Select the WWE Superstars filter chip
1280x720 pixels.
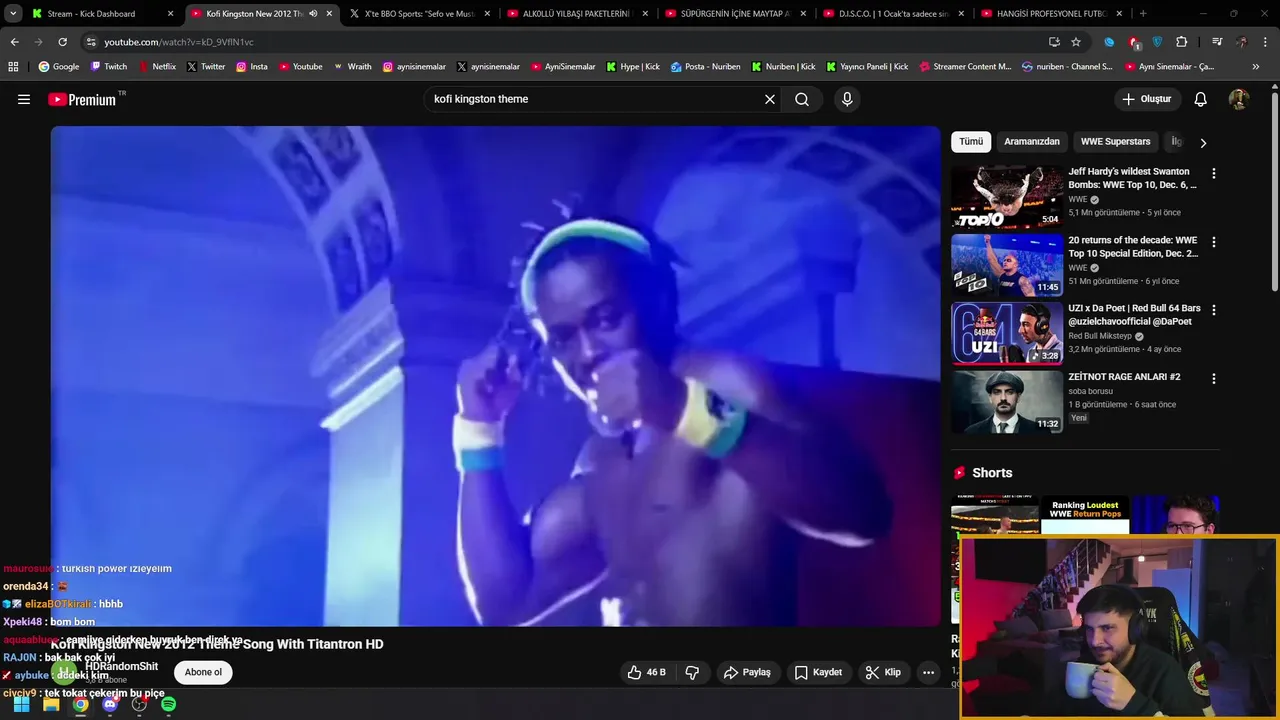coord(1115,142)
